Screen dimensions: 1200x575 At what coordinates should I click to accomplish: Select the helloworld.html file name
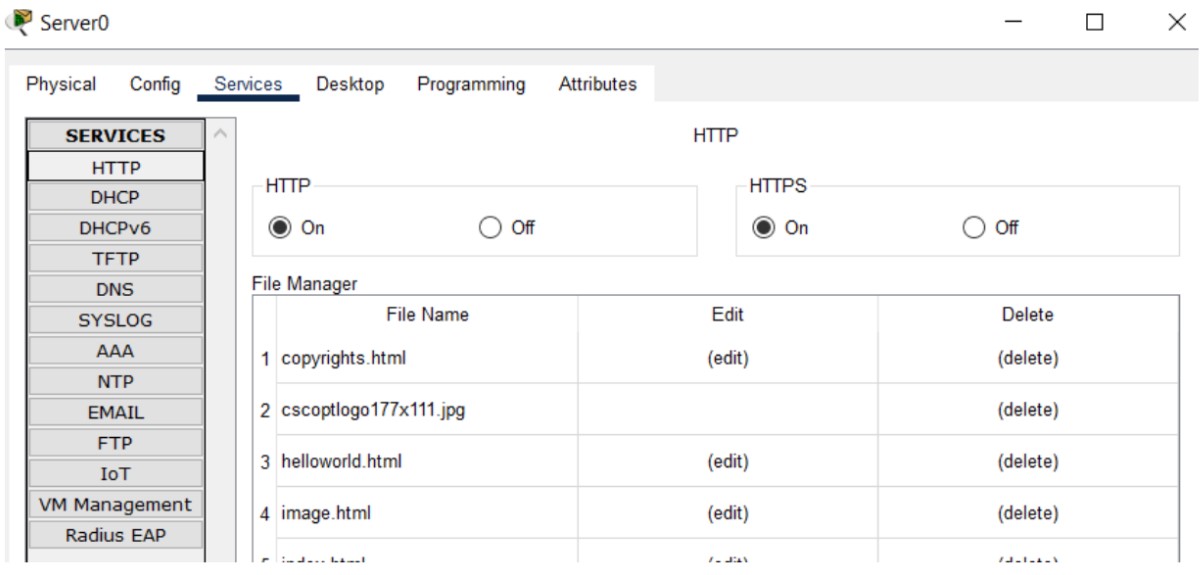(342, 462)
